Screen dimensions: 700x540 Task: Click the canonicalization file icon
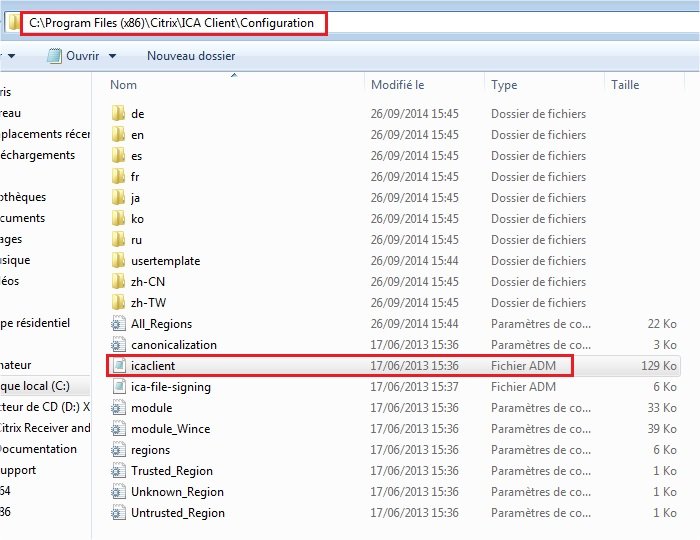click(x=118, y=345)
